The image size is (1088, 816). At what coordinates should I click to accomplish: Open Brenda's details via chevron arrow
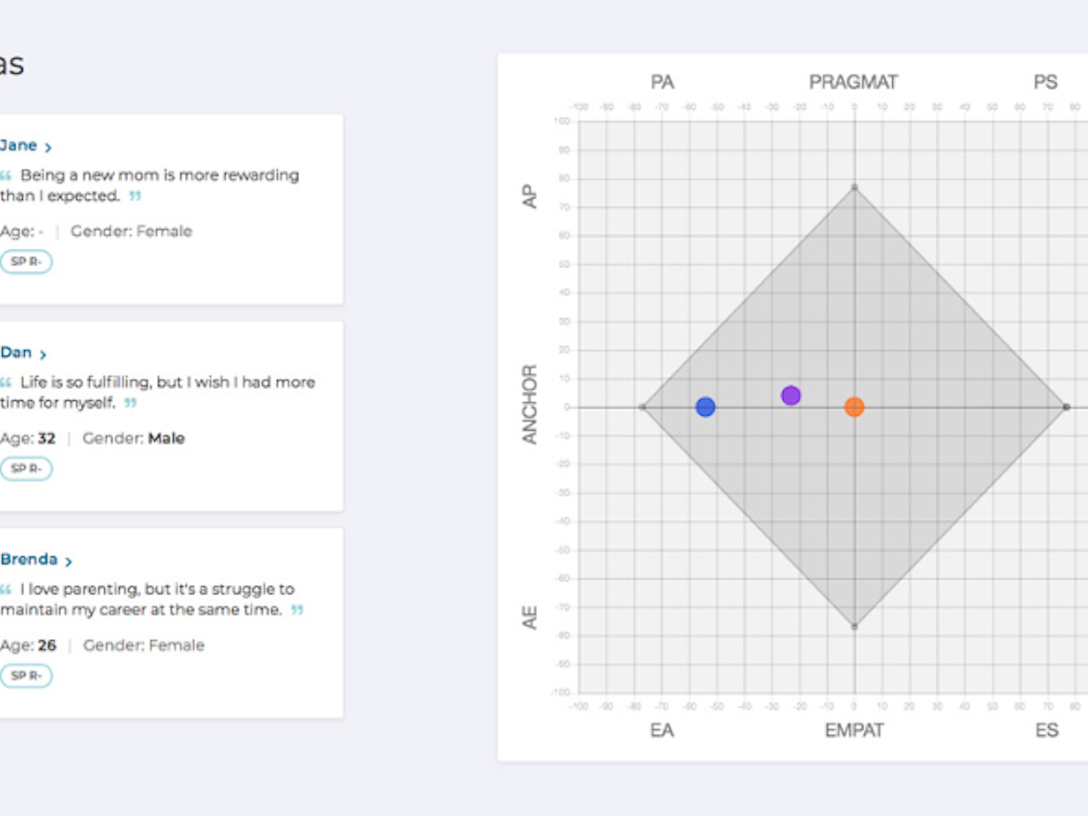click(68, 561)
